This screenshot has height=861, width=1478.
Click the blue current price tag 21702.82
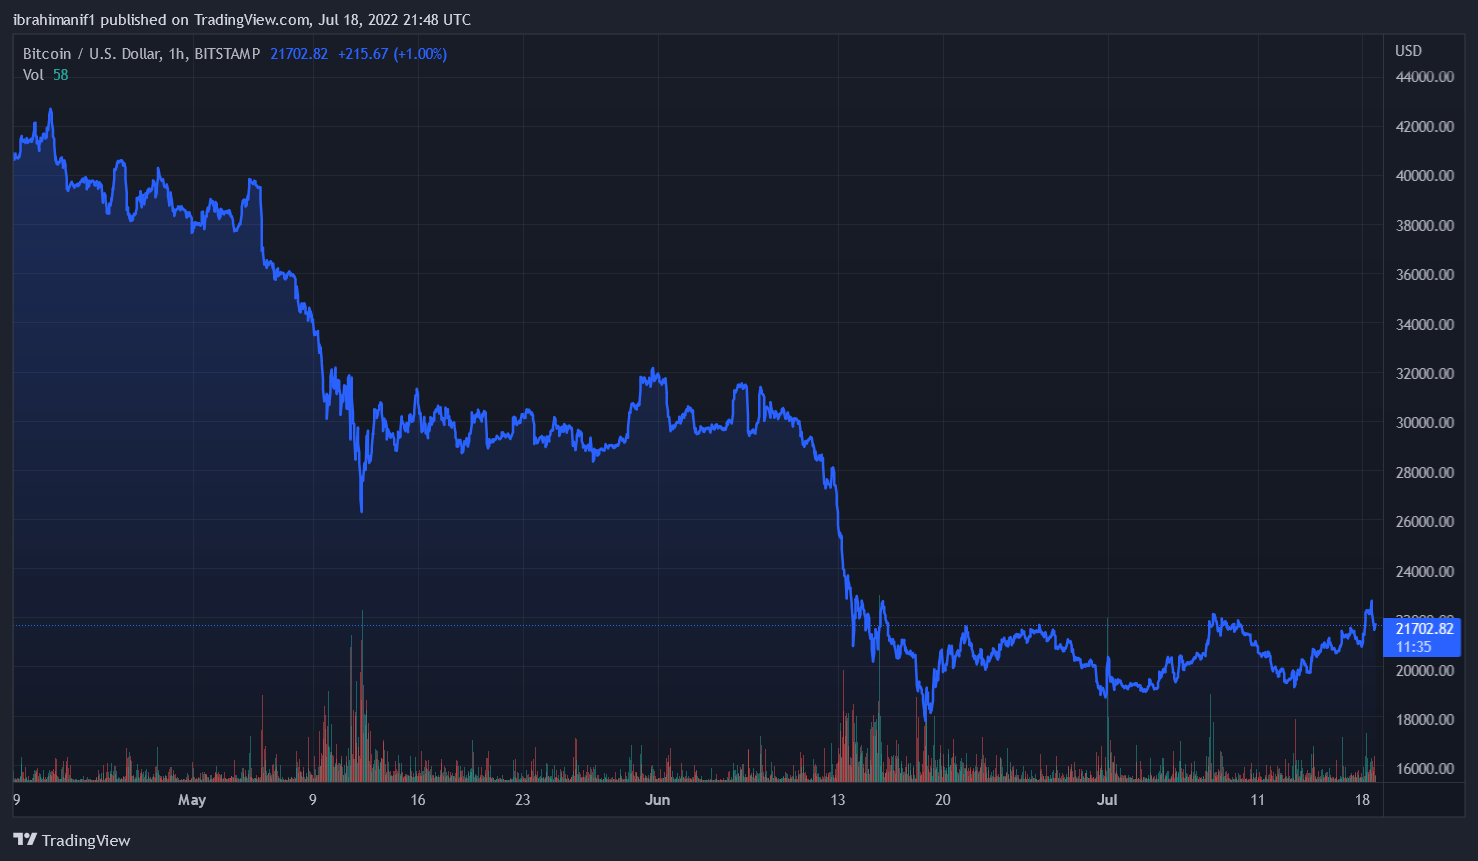click(x=1424, y=629)
